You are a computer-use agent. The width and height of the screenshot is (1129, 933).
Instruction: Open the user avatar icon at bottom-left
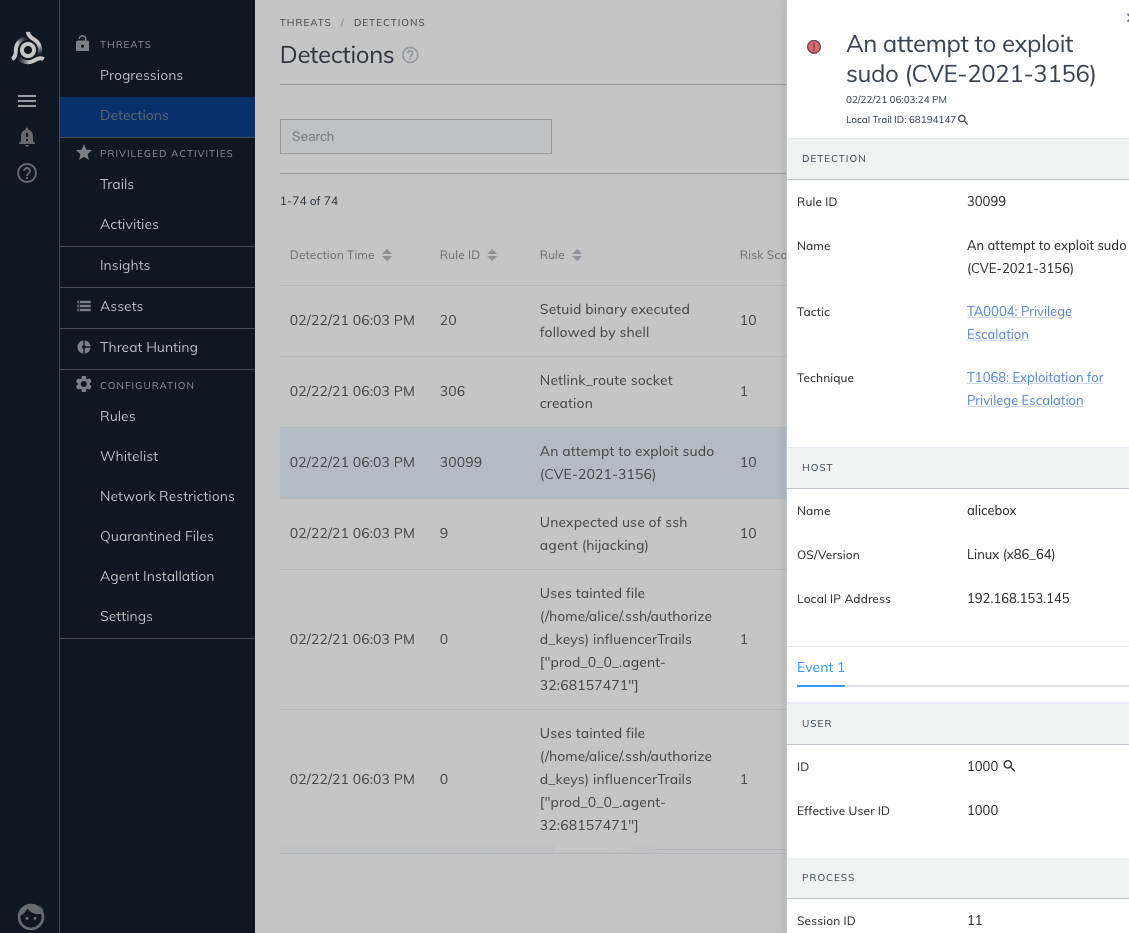(31, 915)
